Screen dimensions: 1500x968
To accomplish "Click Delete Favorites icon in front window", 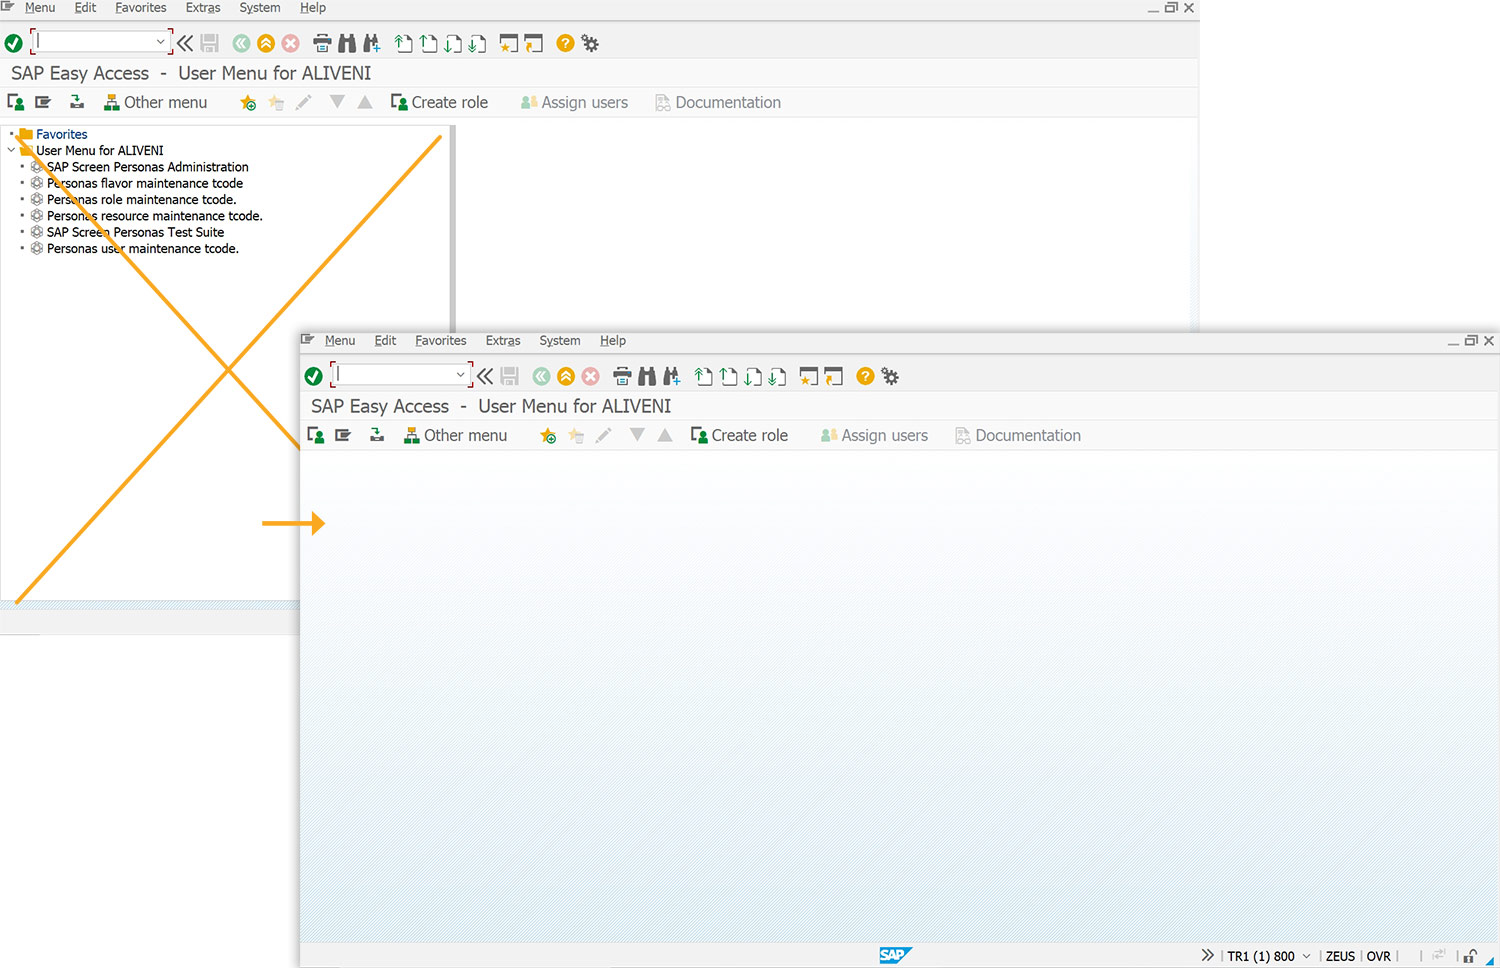I will (576, 435).
